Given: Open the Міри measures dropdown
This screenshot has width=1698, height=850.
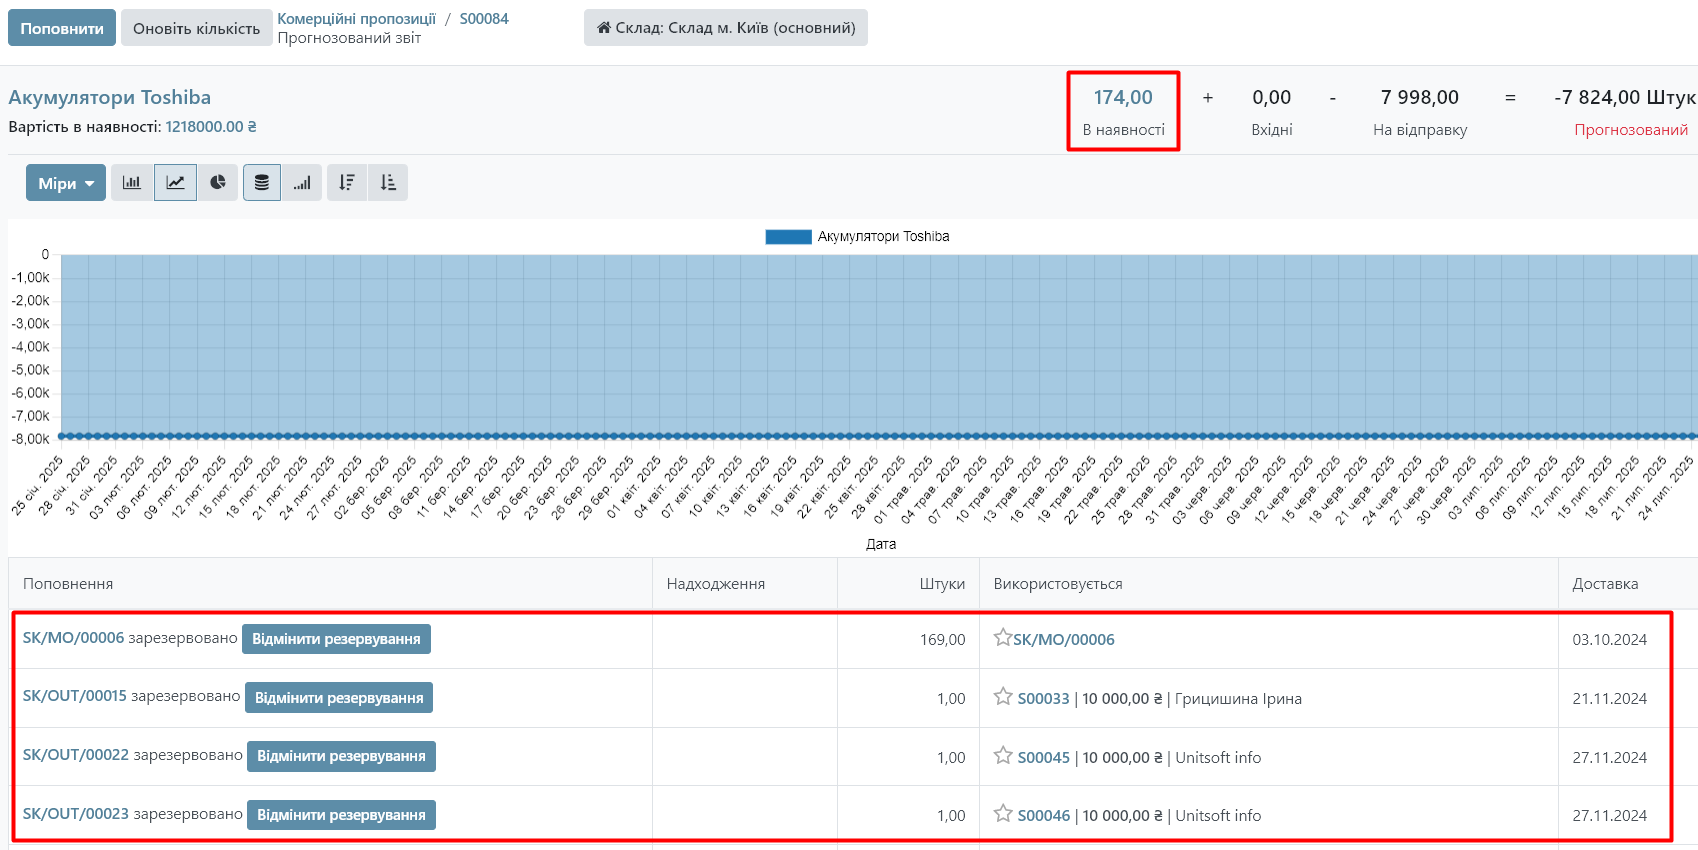Looking at the screenshot, I should (x=66, y=183).
